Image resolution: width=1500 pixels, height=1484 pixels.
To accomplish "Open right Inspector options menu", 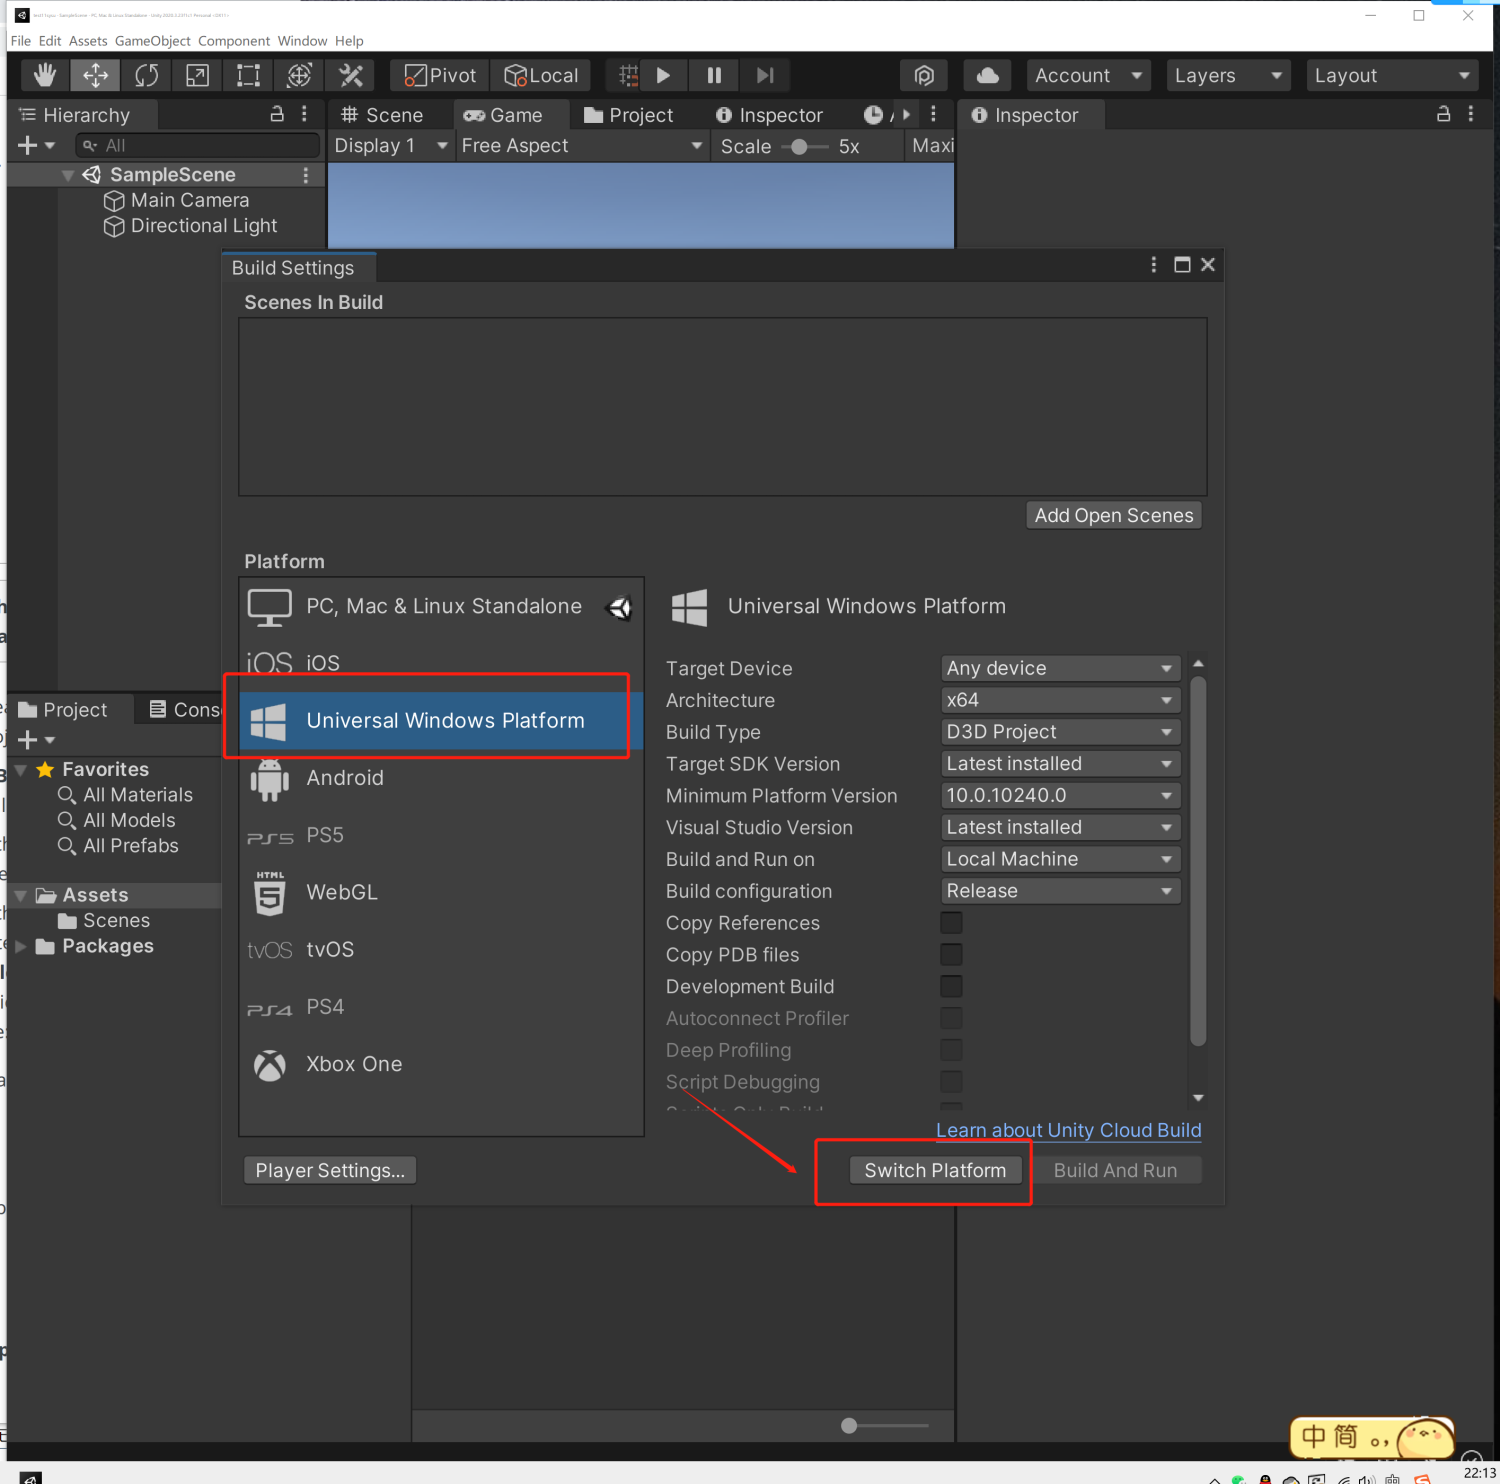I will tap(1470, 114).
